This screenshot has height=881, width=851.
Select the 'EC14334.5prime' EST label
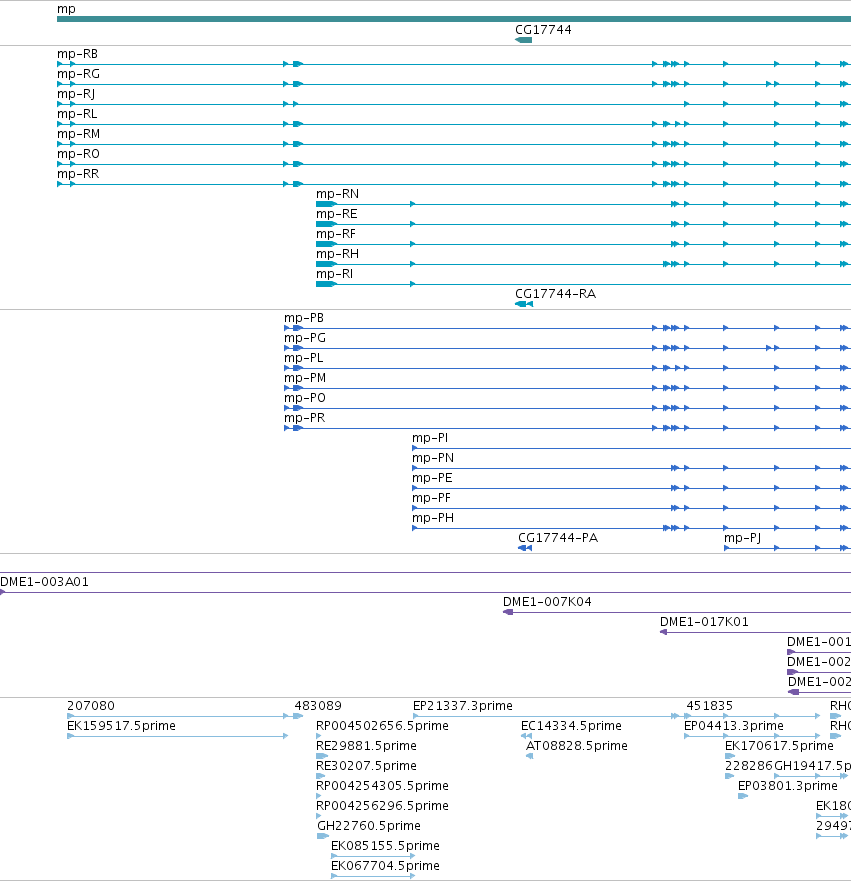571,726
